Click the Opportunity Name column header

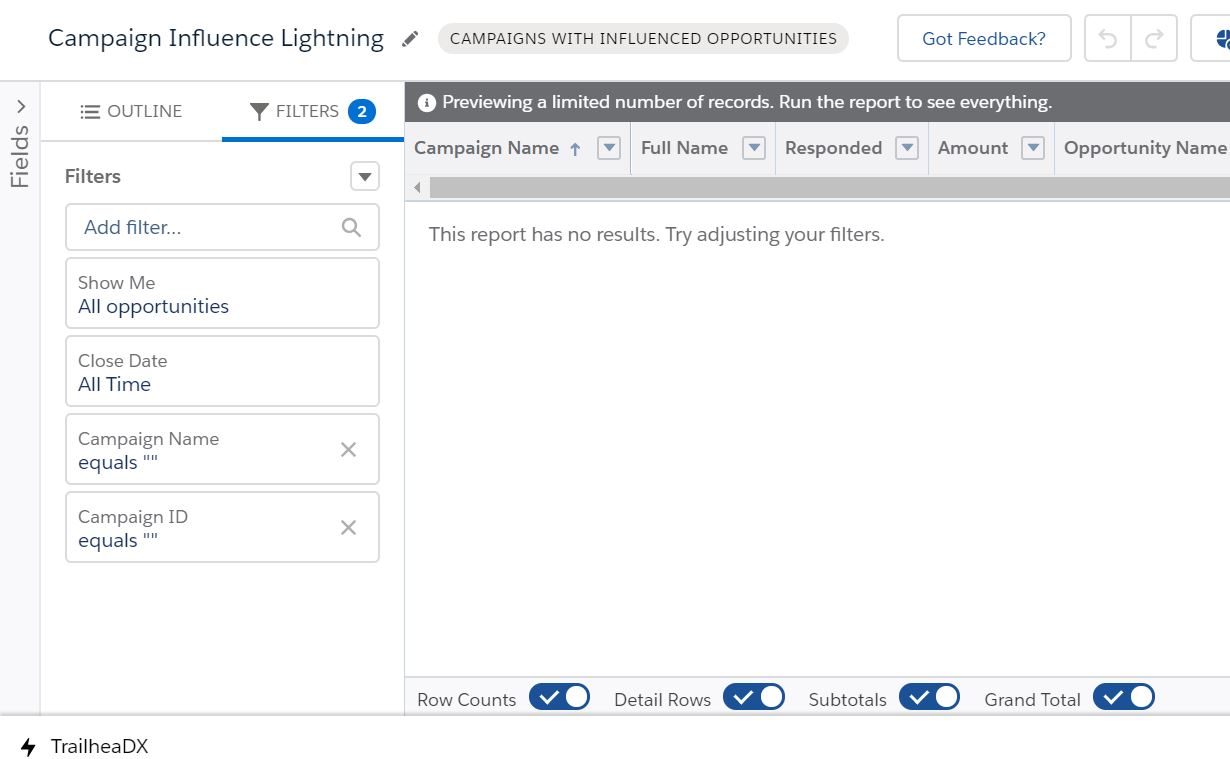[x=1144, y=148]
